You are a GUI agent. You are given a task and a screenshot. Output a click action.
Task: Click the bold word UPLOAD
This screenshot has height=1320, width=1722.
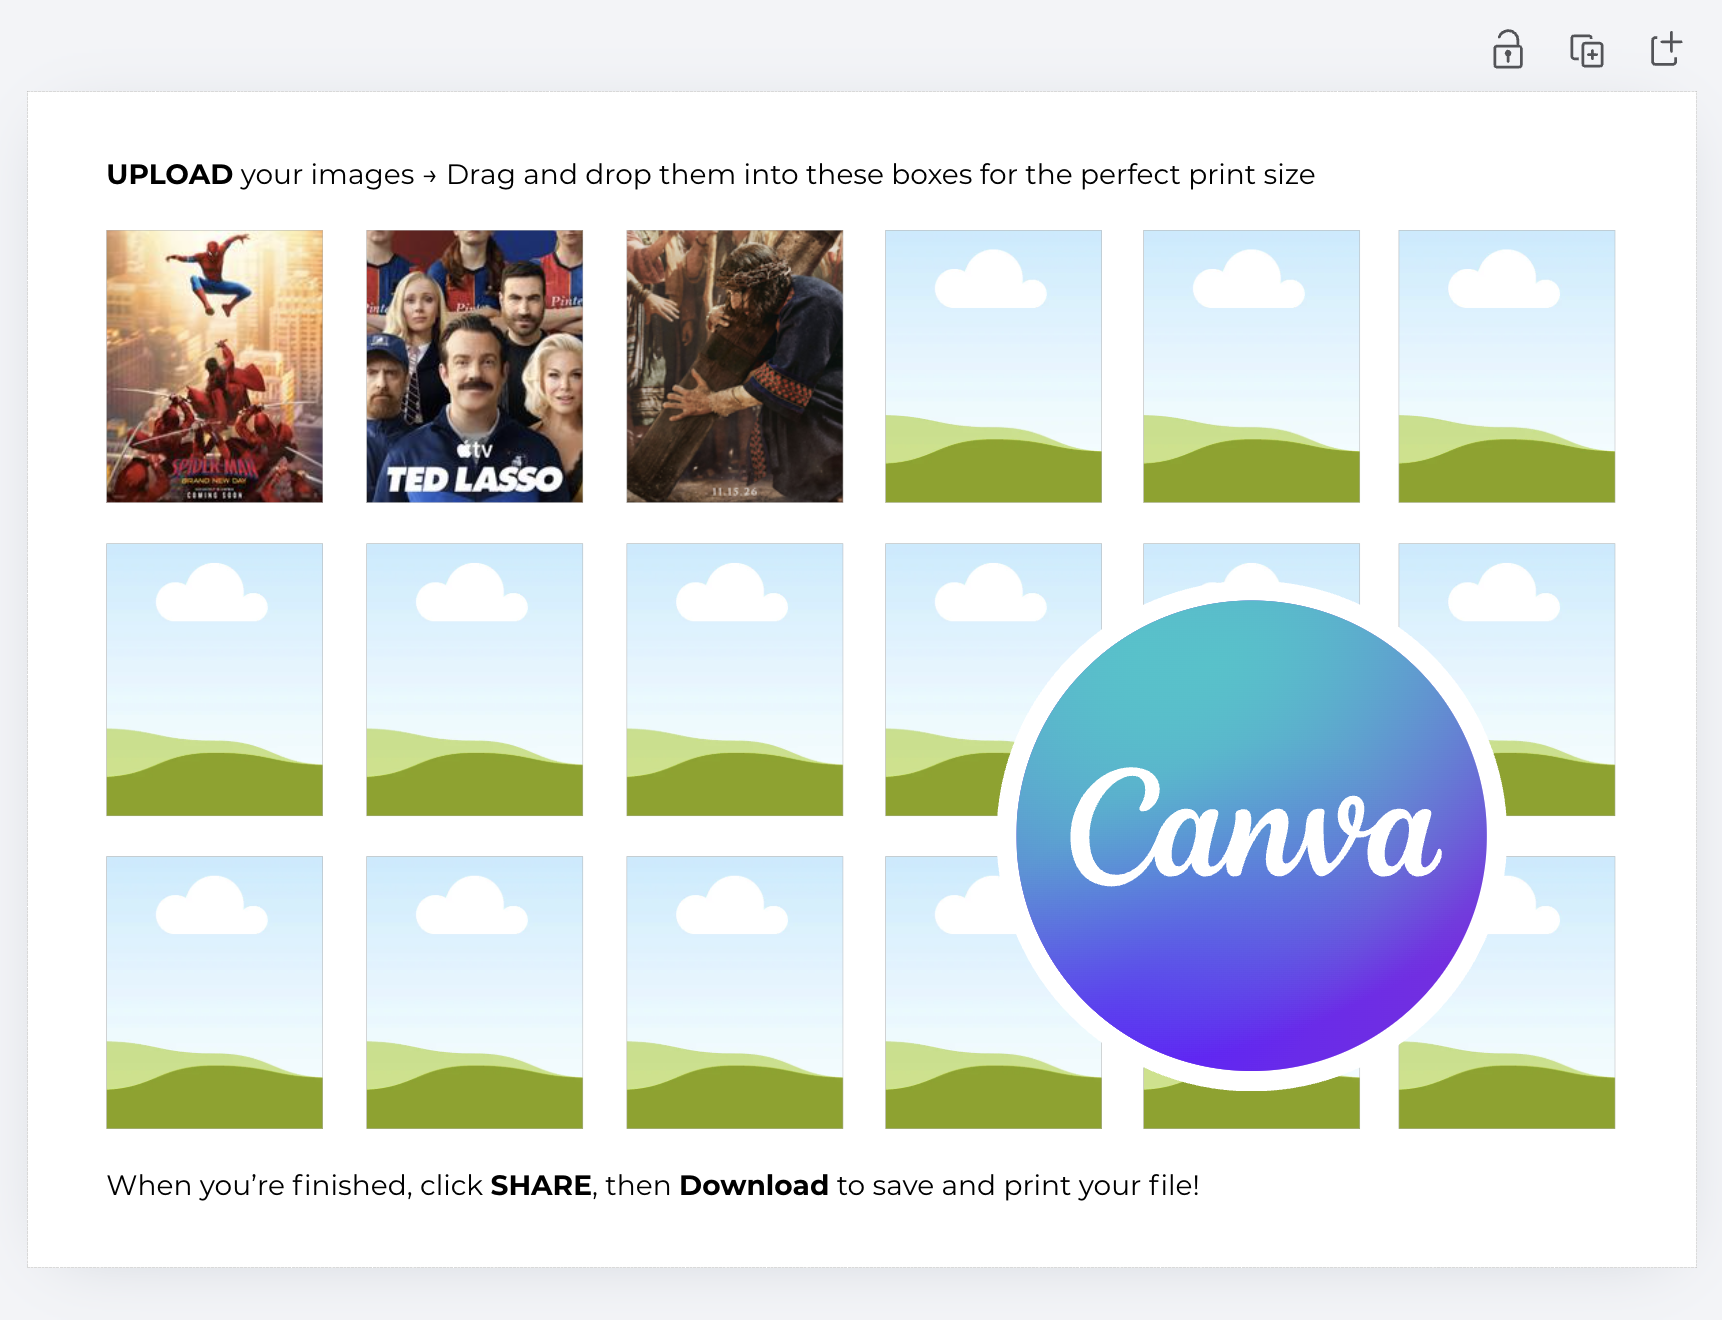(x=170, y=174)
